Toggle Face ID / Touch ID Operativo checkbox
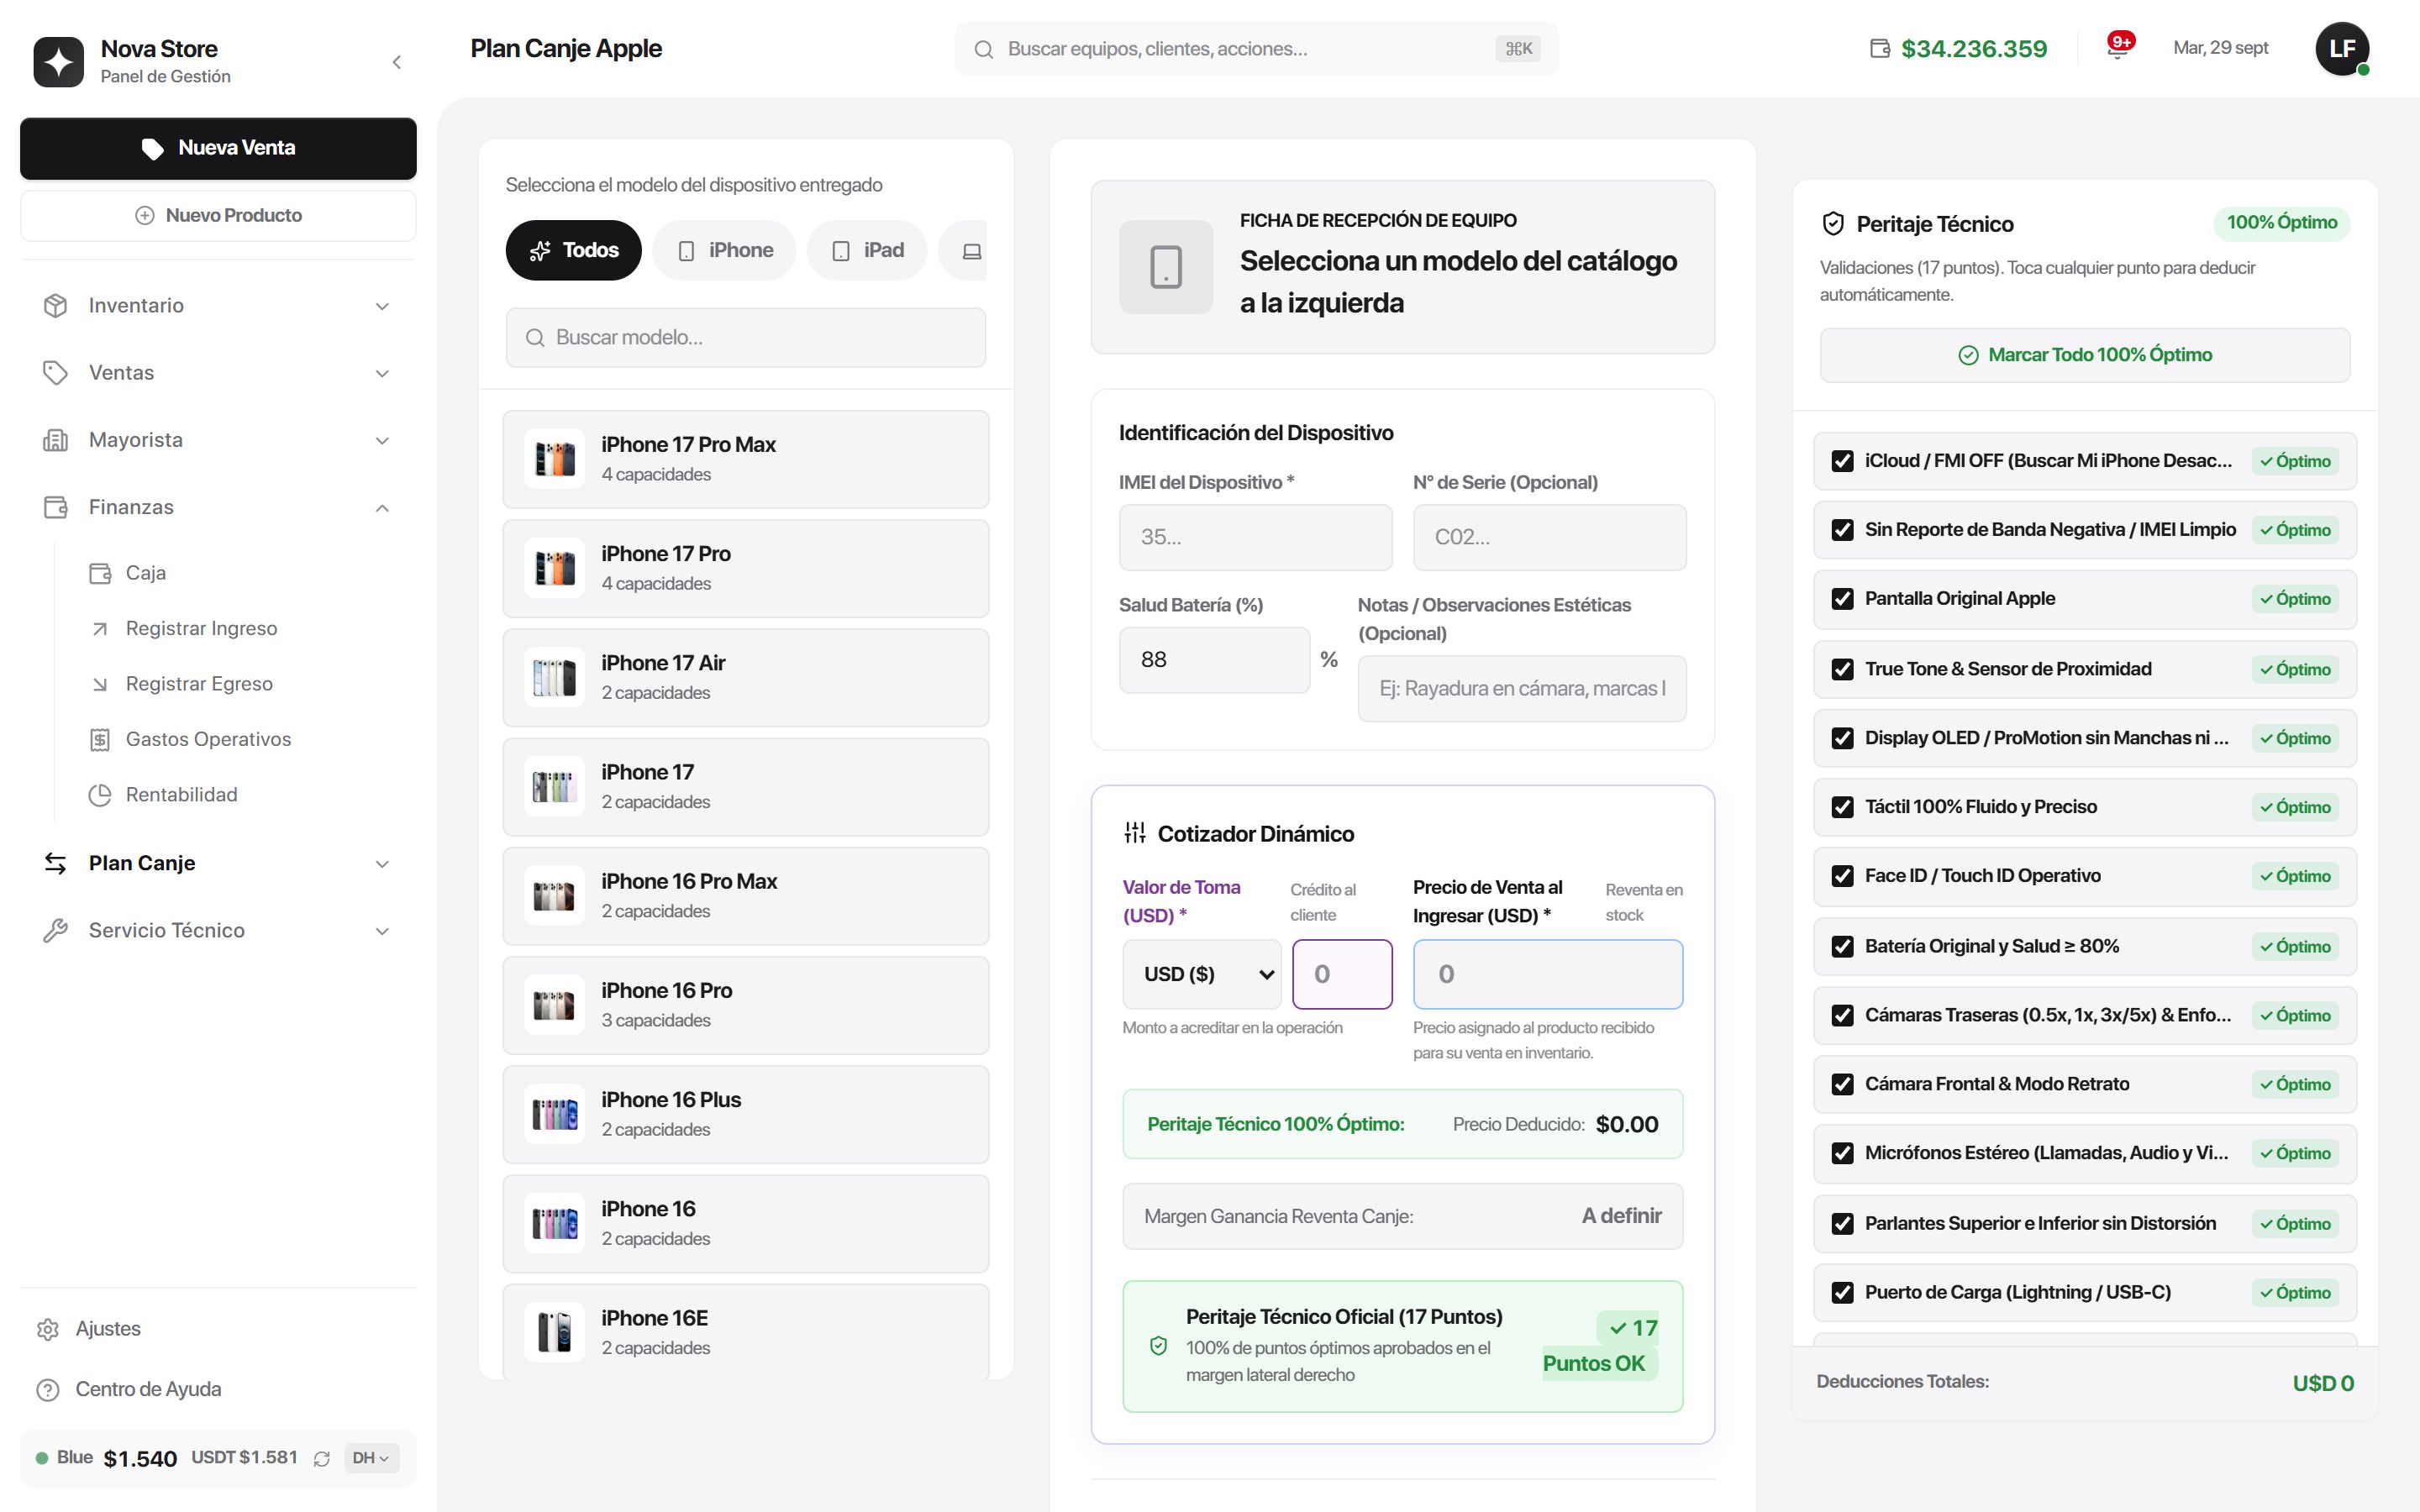 (1842, 876)
